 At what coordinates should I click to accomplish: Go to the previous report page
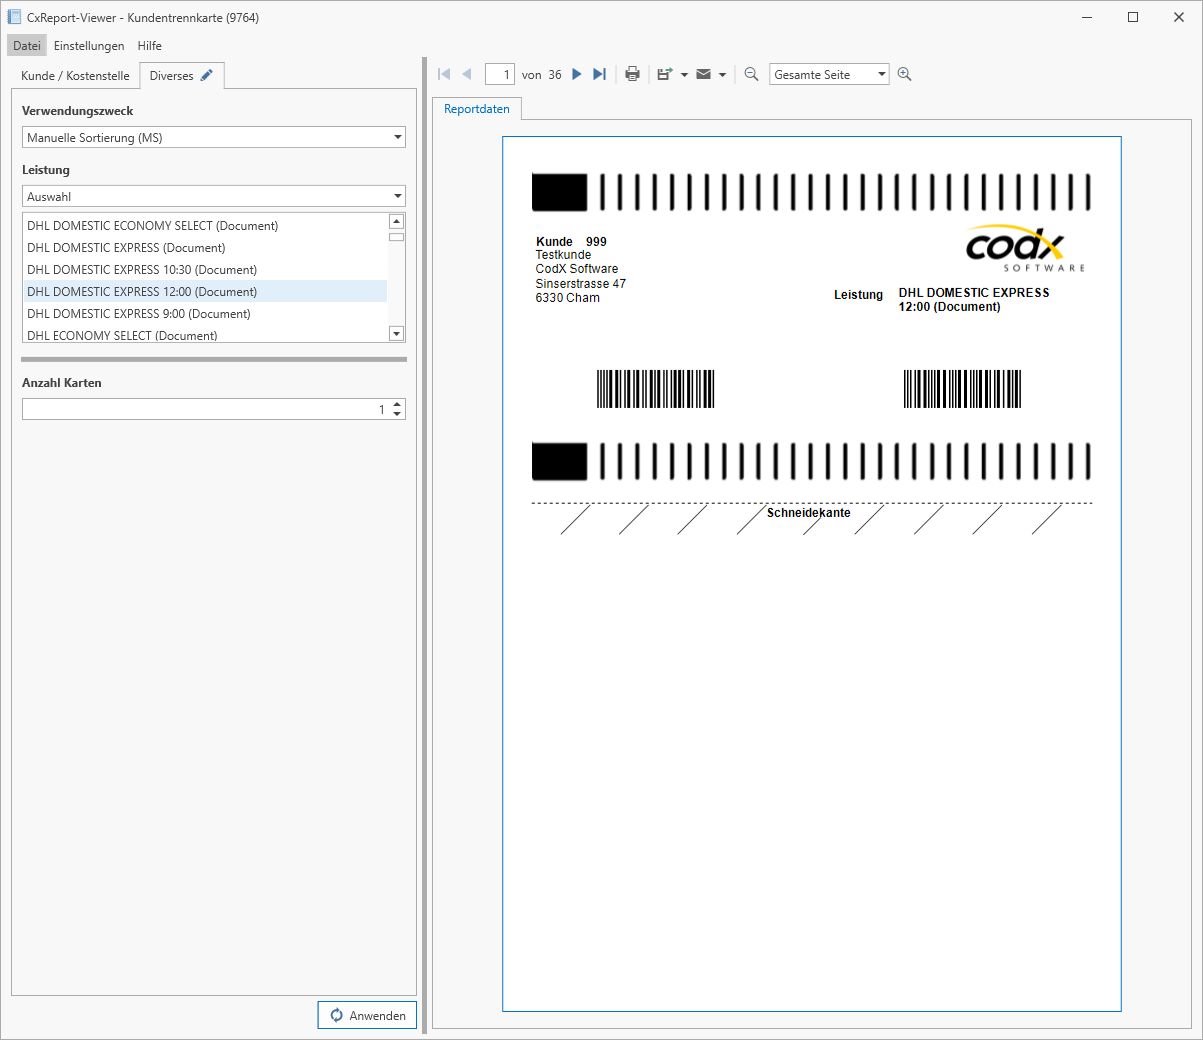coord(466,74)
